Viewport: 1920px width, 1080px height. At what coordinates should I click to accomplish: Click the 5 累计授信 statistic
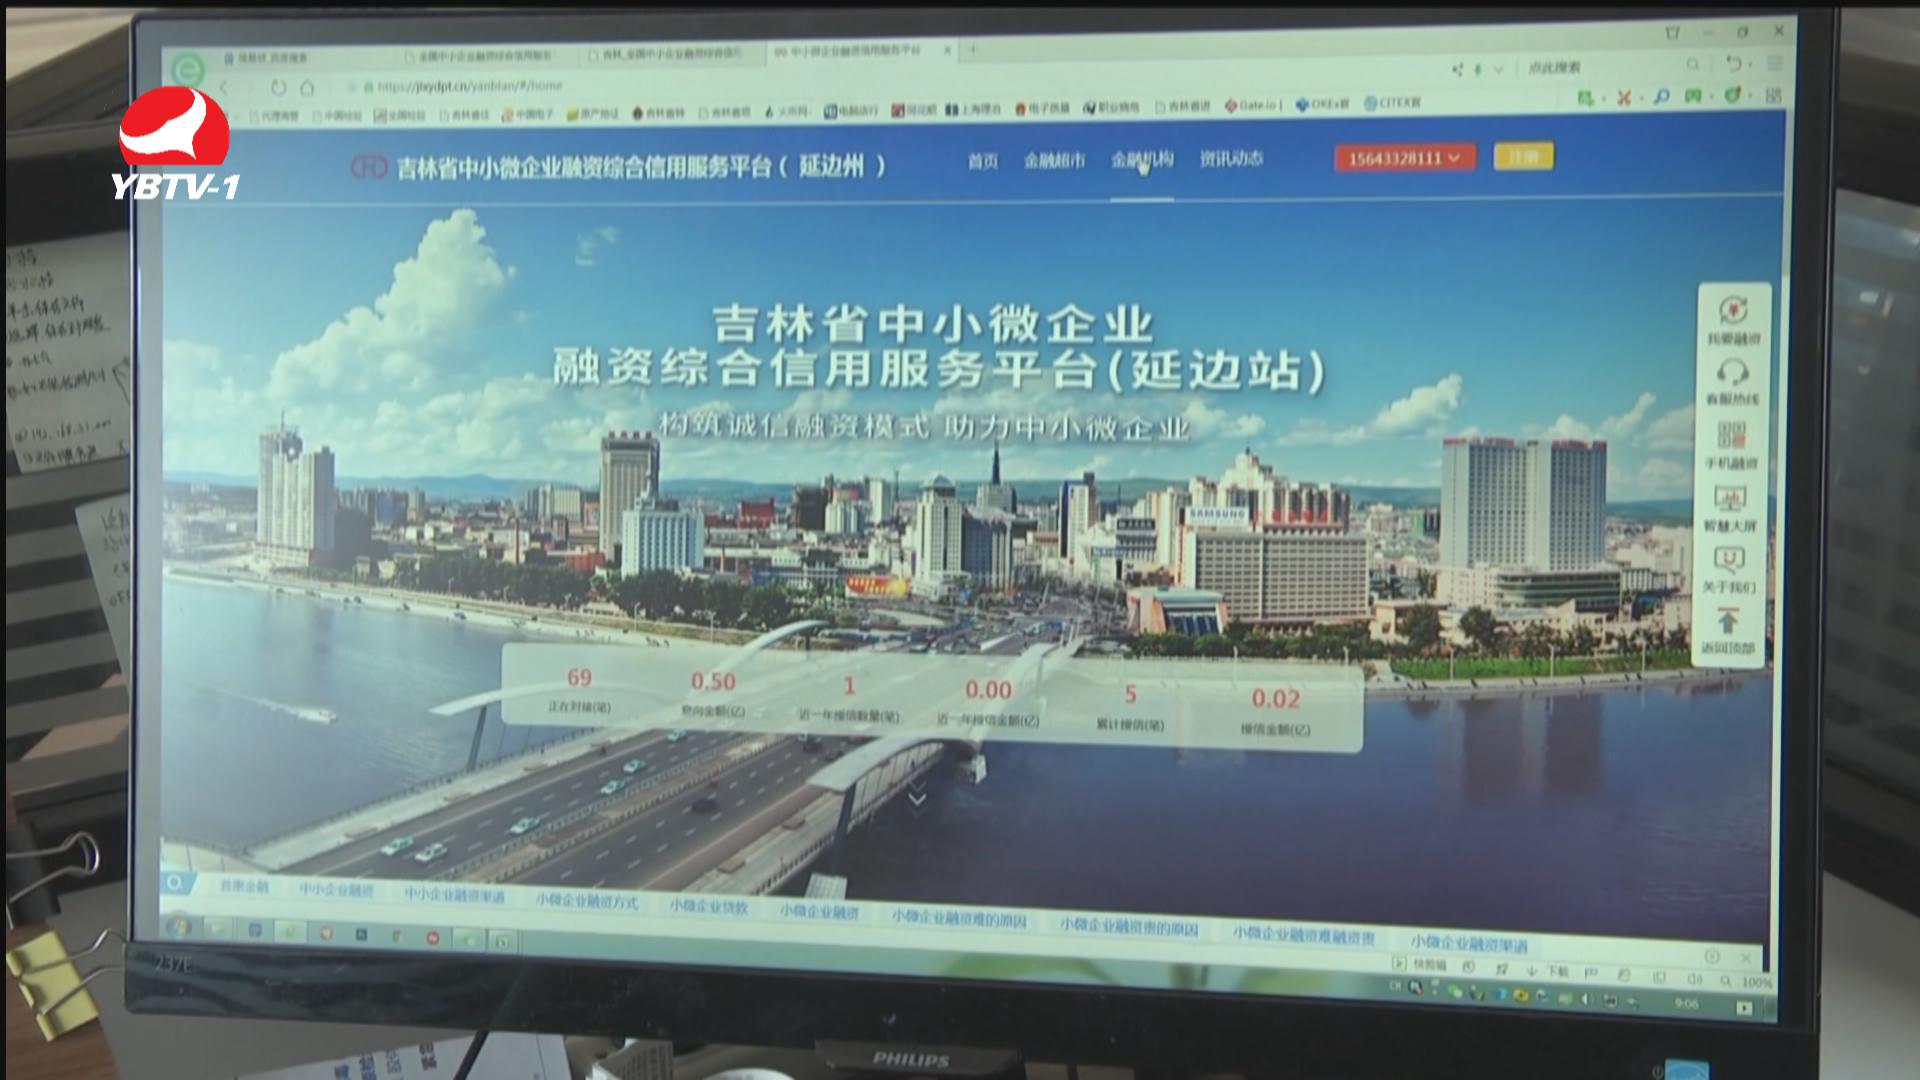point(1130,706)
